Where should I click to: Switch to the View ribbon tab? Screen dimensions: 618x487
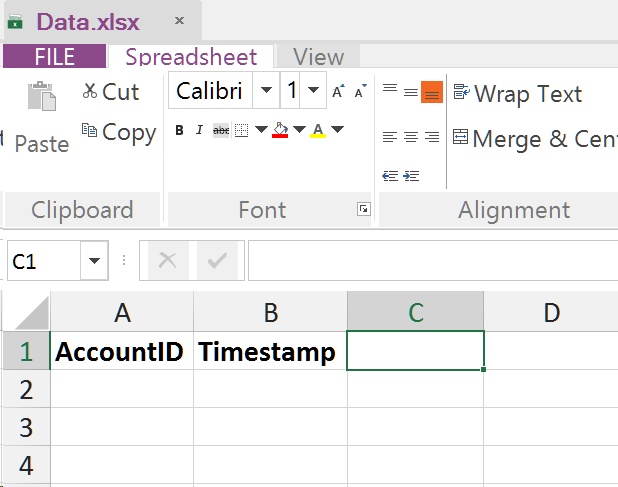pos(318,57)
